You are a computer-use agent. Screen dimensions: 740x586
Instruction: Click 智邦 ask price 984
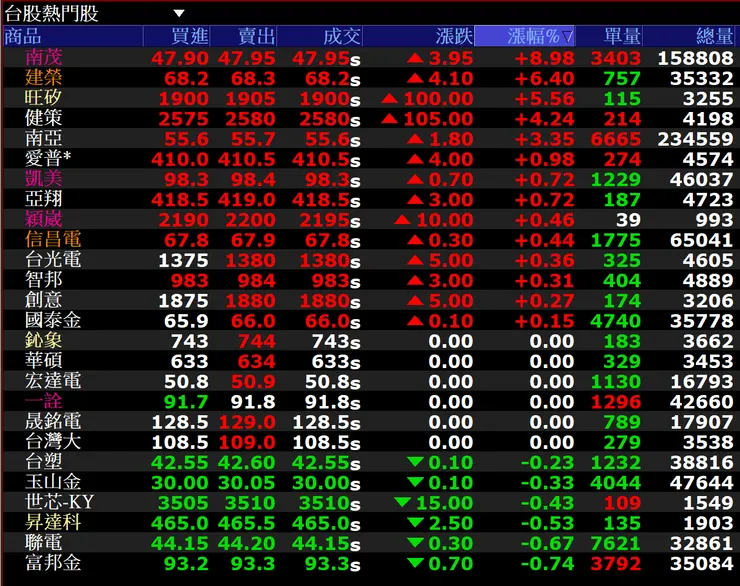(x=257, y=281)
